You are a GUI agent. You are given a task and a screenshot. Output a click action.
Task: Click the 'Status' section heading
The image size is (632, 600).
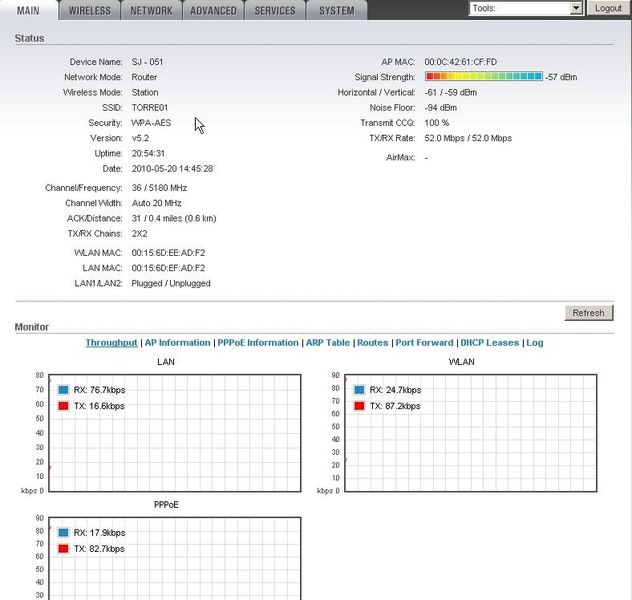point(29,38)
